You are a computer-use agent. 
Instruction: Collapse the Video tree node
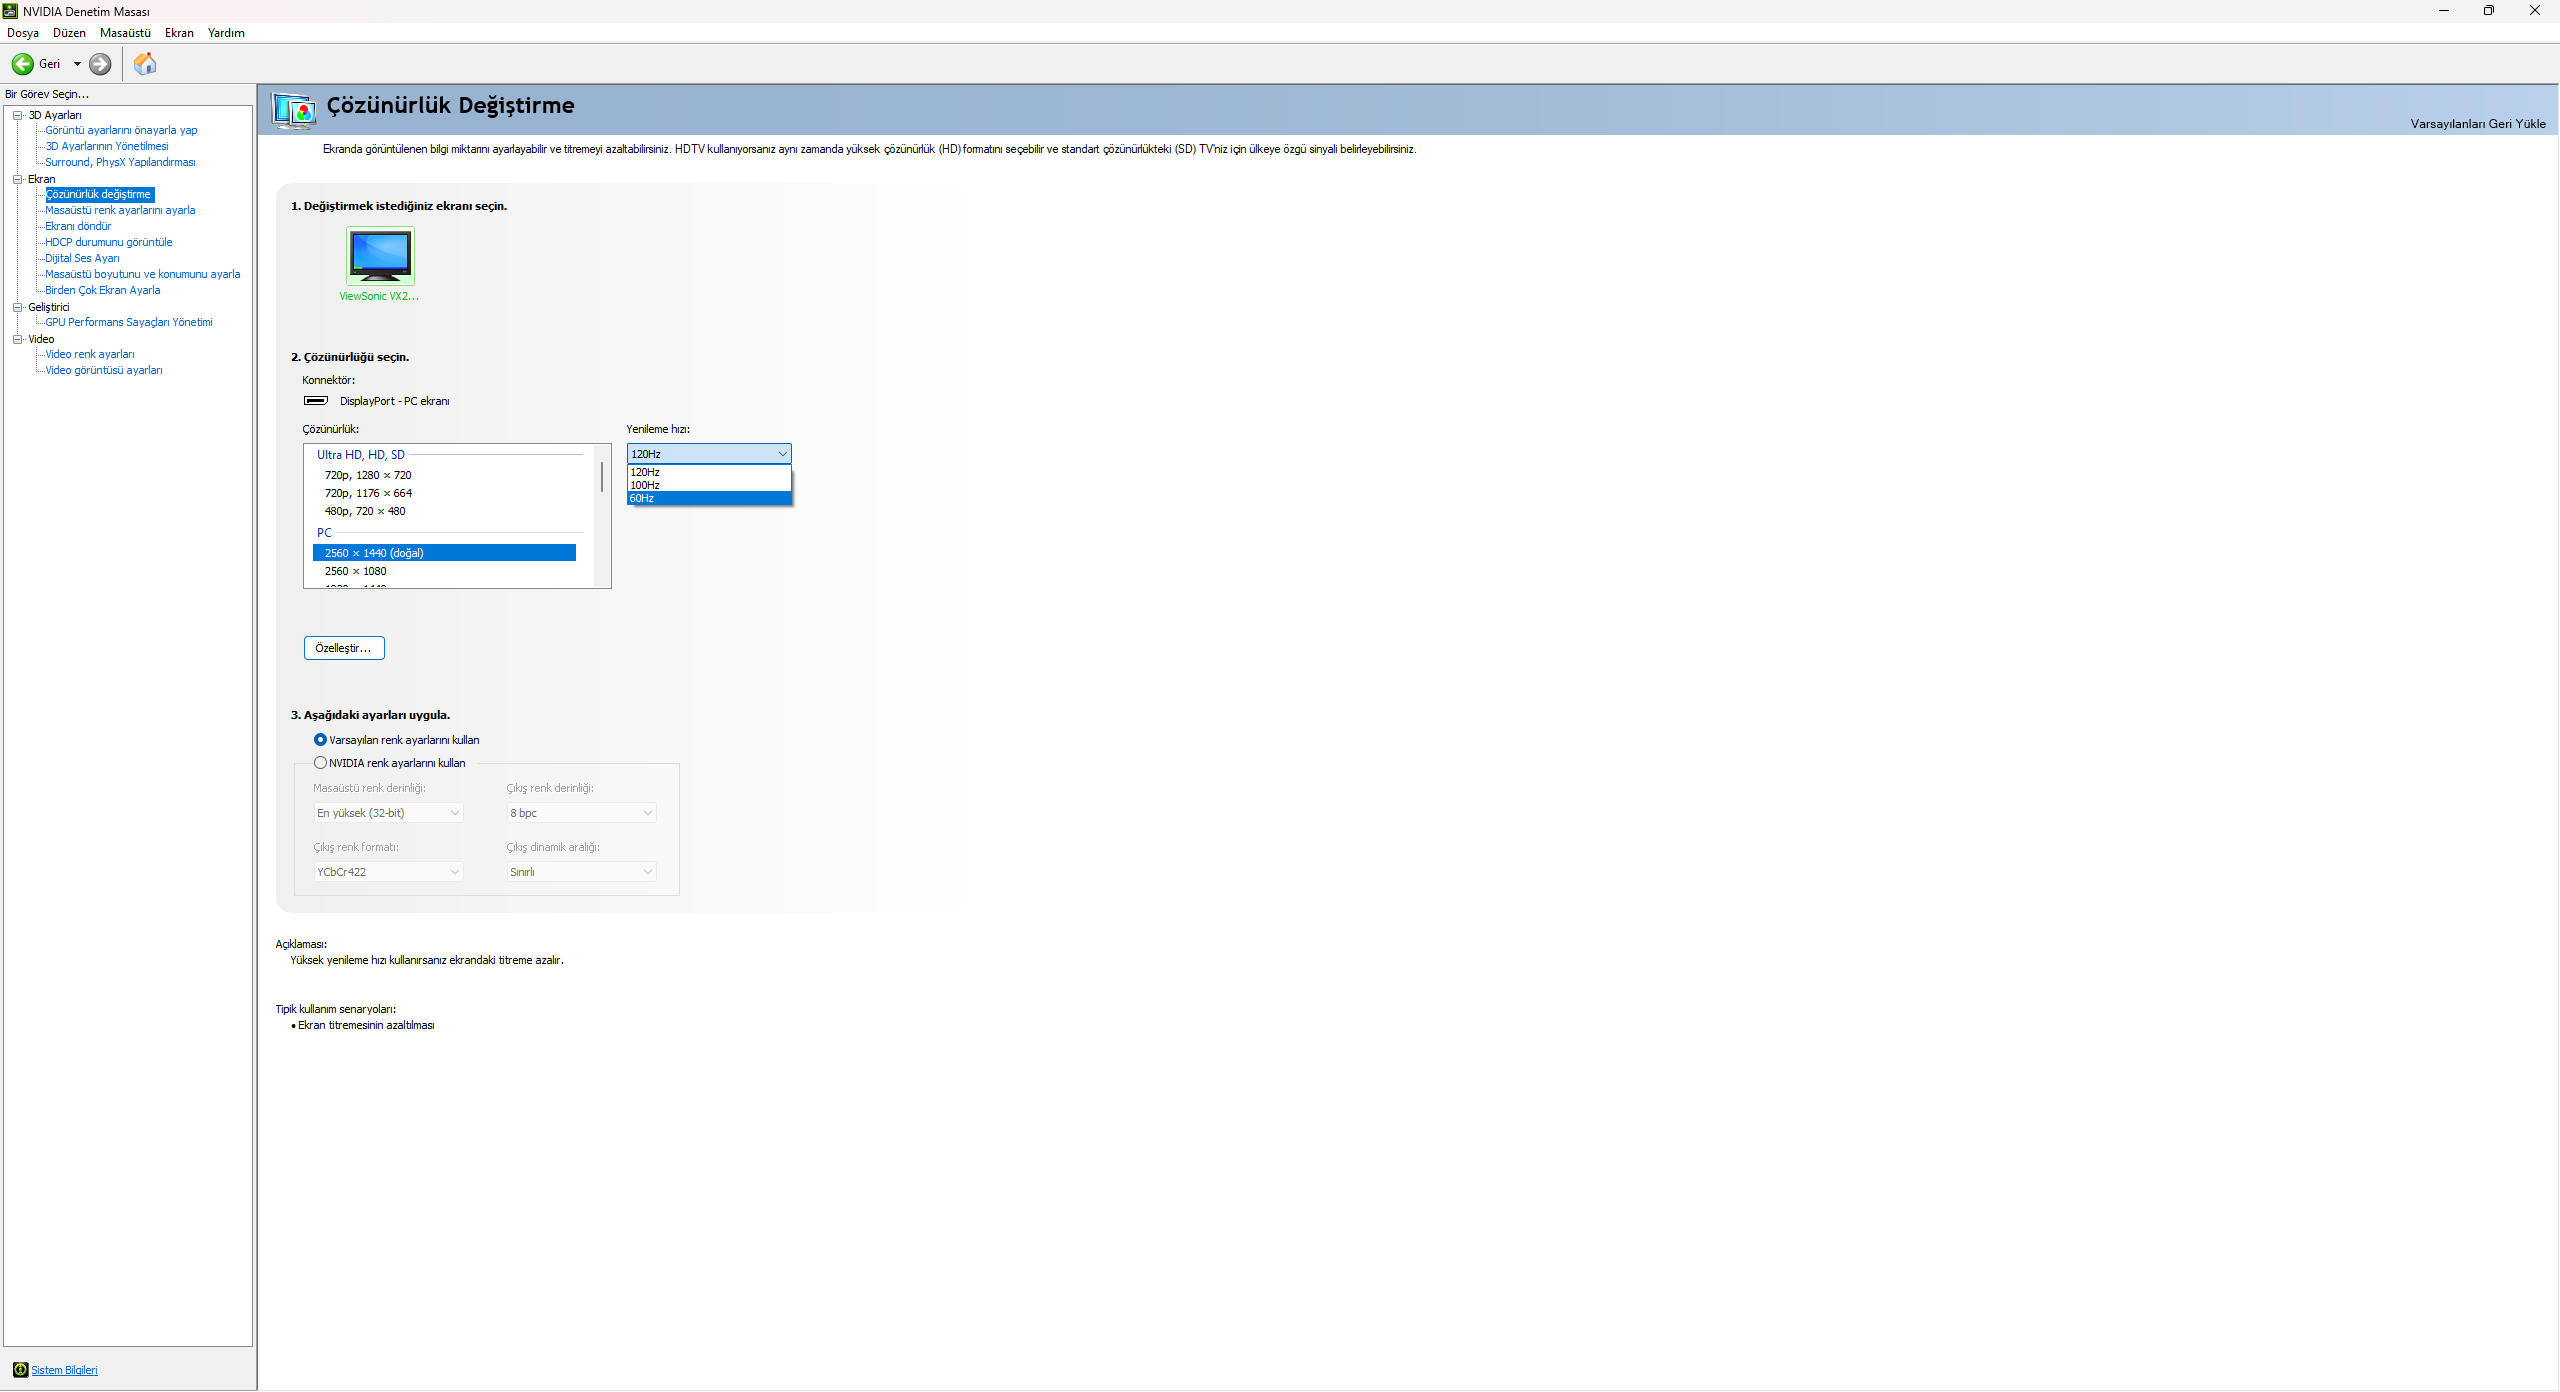coord(17,339)
